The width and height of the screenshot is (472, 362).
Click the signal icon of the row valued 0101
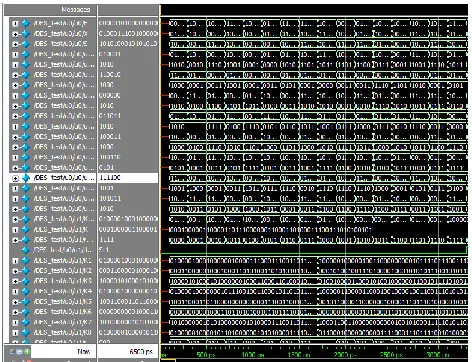pyautogui.click(x=26, y=168)
